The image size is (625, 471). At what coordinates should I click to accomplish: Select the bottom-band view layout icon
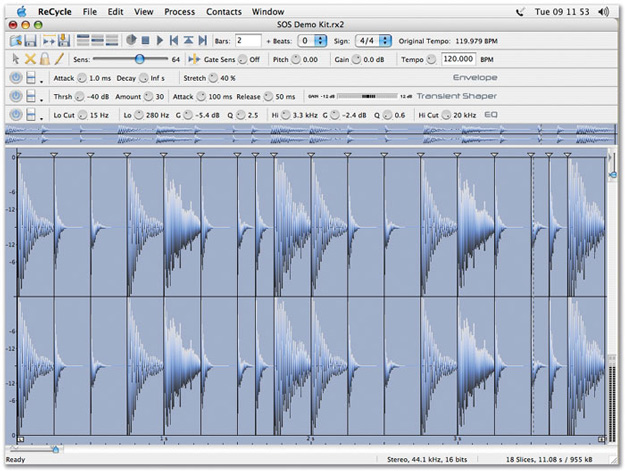[x=112, y=41]
